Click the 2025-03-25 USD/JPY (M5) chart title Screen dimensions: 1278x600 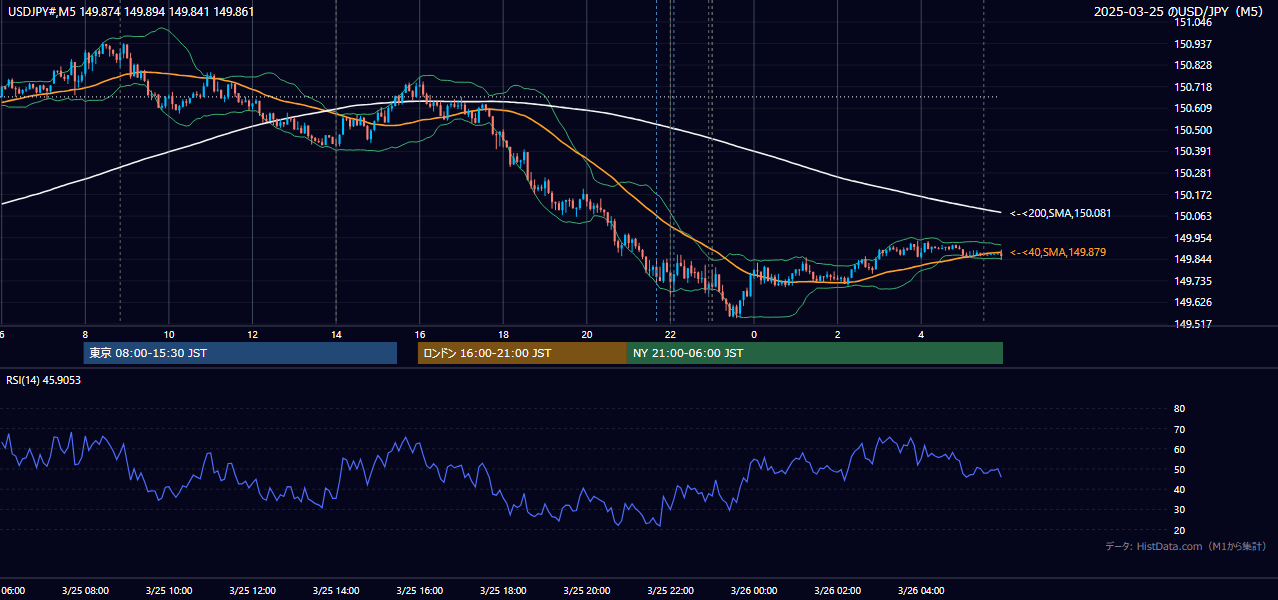pyautogui.click(x=1180, y=12)
